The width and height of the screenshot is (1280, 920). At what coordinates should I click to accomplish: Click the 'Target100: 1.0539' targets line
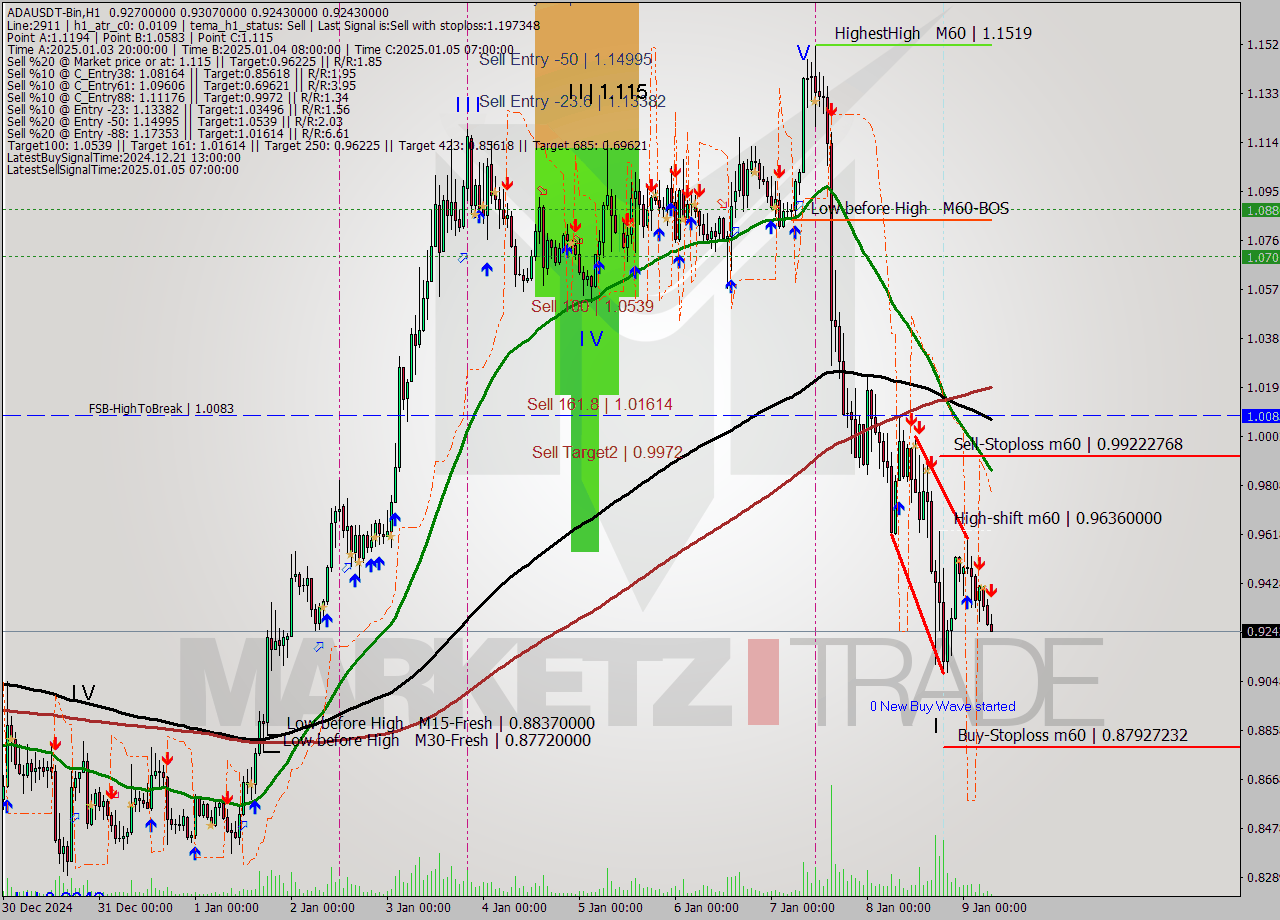coord(326,146)
